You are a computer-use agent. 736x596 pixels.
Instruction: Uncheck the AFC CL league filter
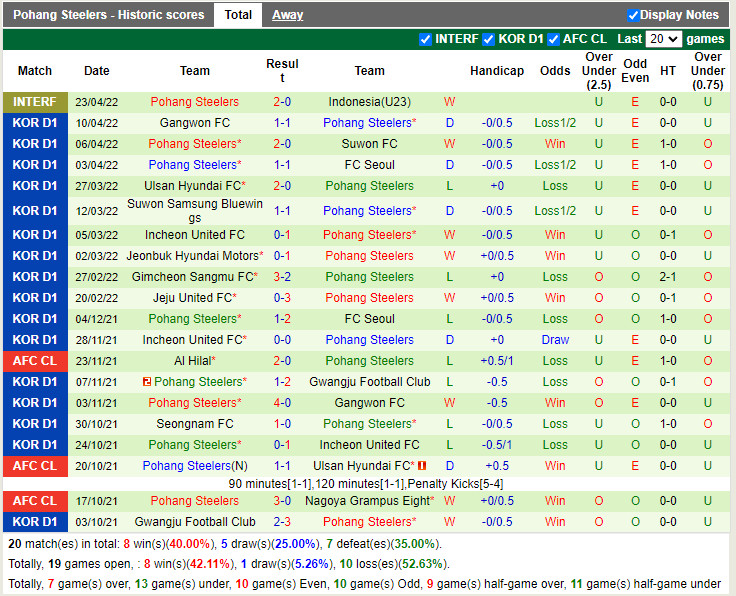tap(553, 39)
